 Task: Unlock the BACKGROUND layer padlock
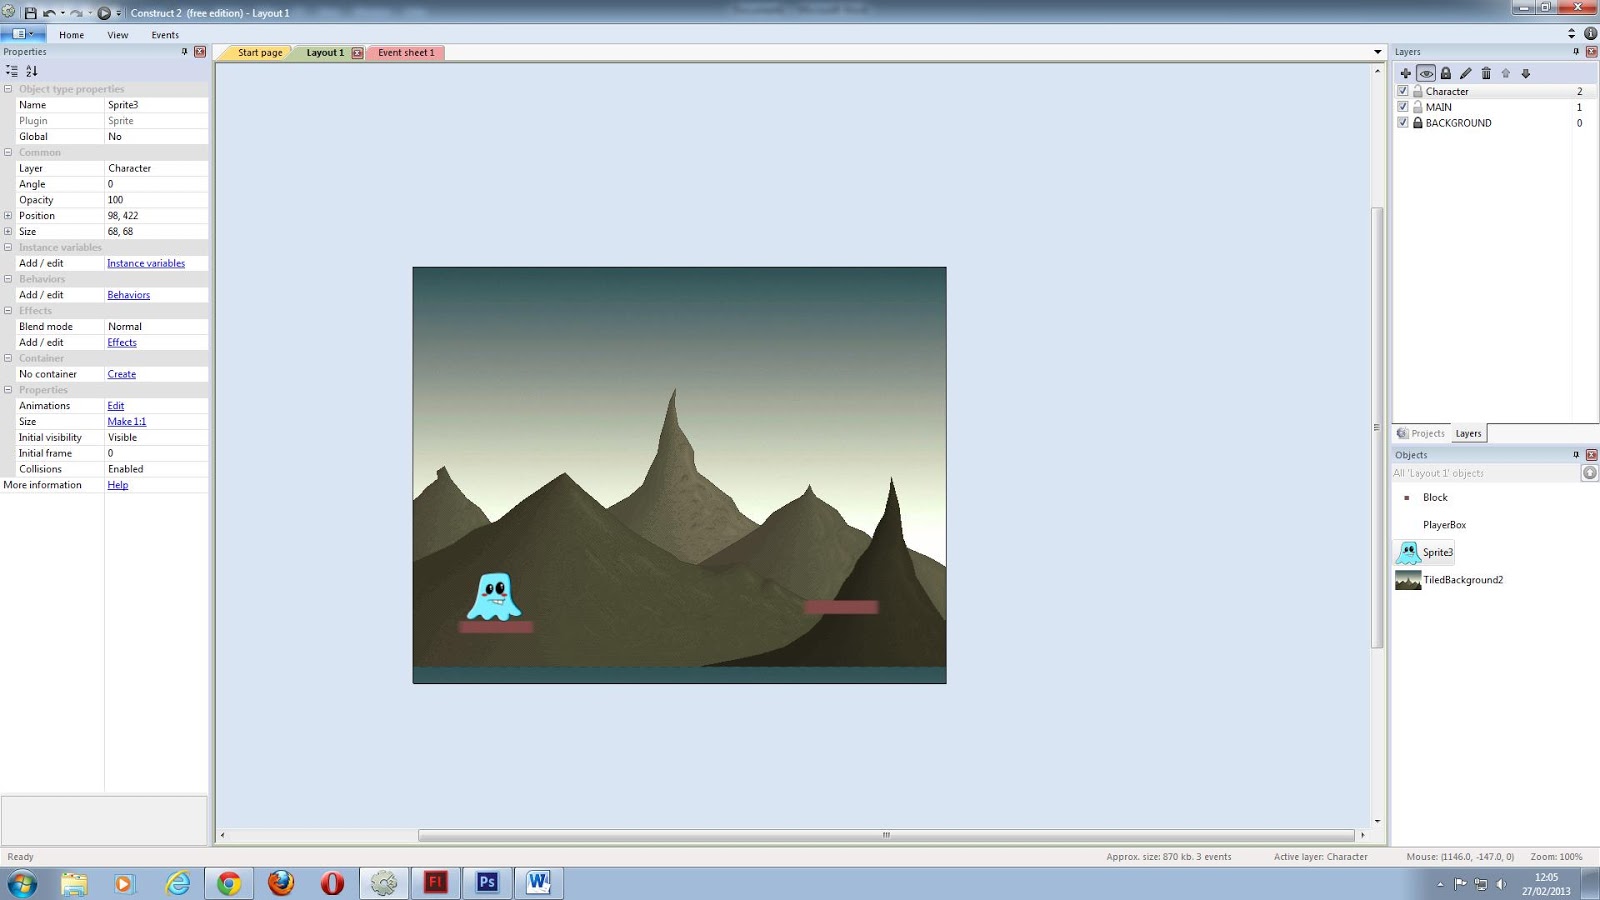click(x=1417, y=122)
